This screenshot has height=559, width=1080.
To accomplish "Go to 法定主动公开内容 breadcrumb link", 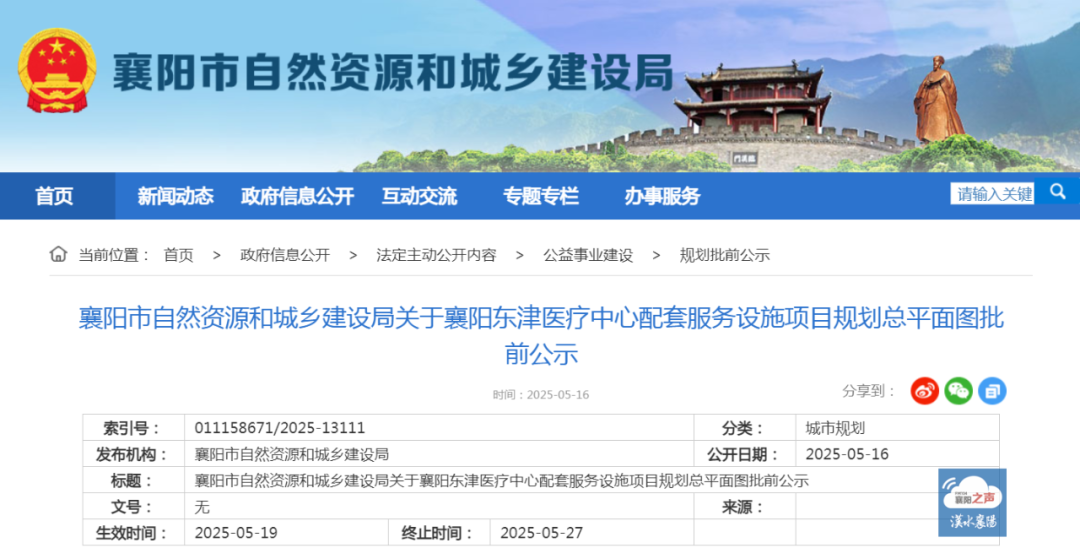I will tap(436, 255).
